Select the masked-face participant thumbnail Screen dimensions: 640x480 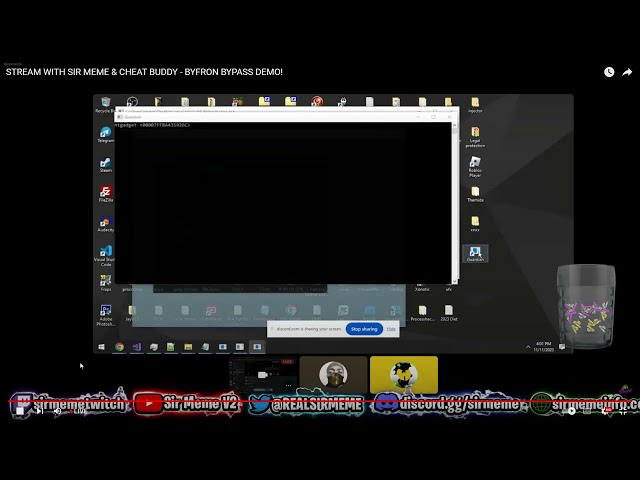[x=333, y=374]
